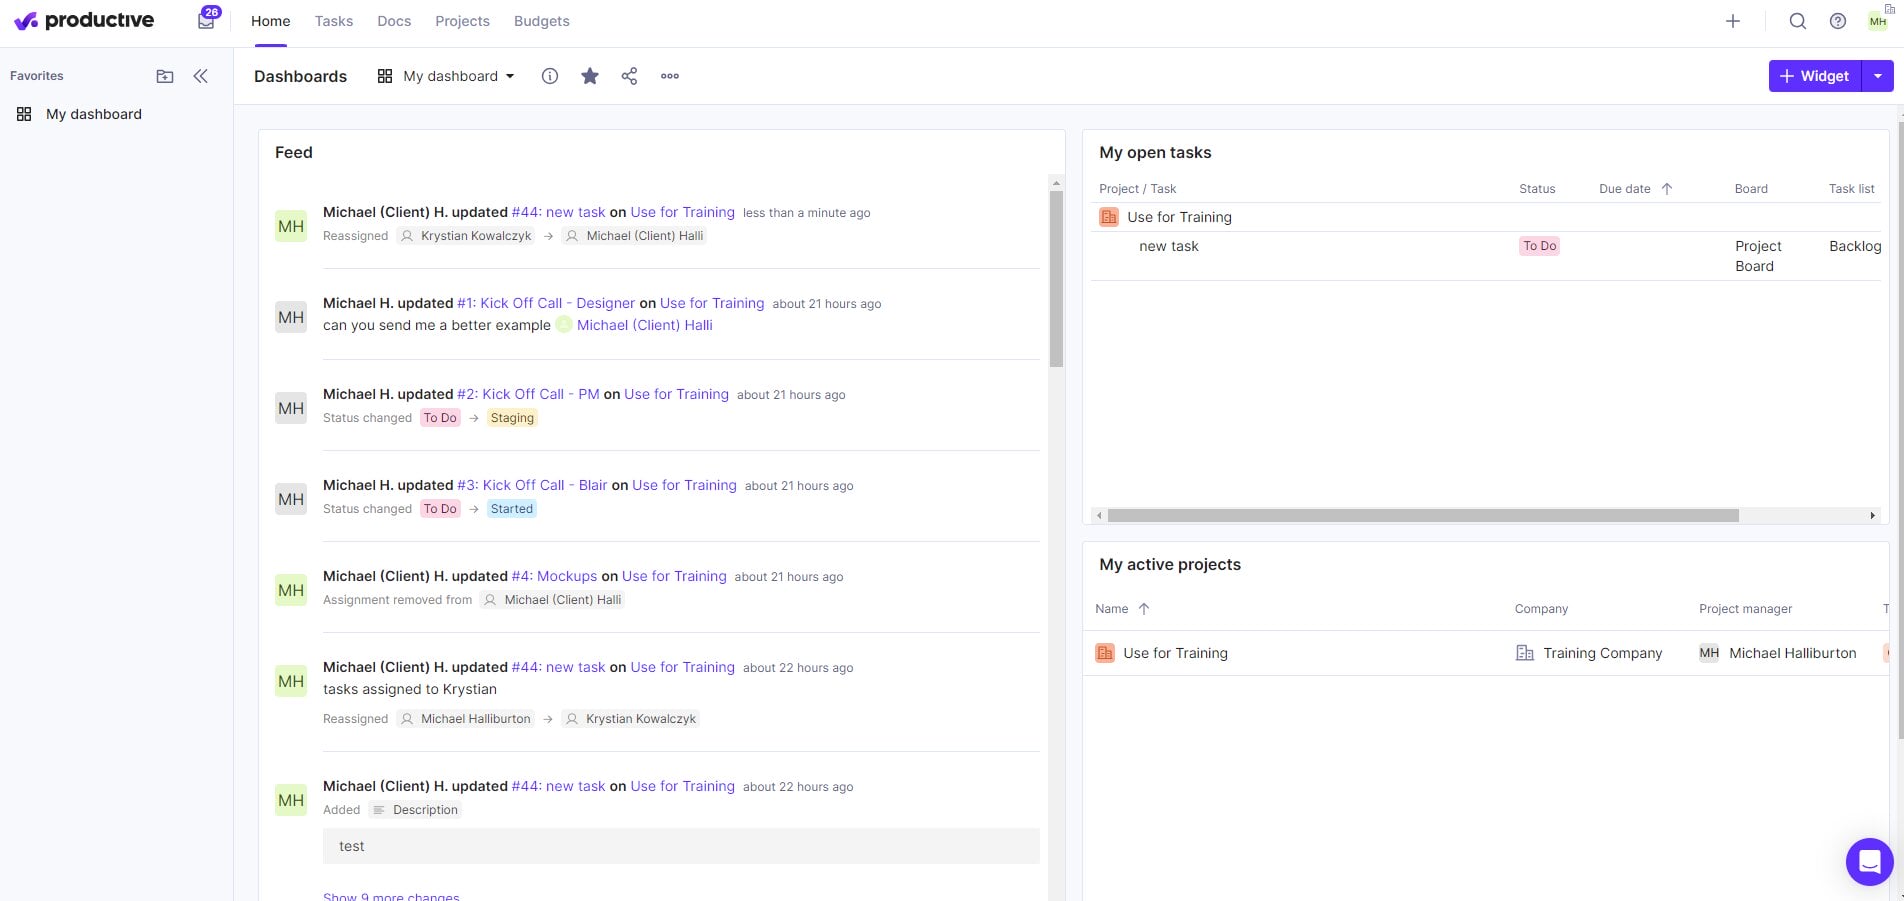
Task: Switch to the Projects tab
Action: tap(462, 21)
